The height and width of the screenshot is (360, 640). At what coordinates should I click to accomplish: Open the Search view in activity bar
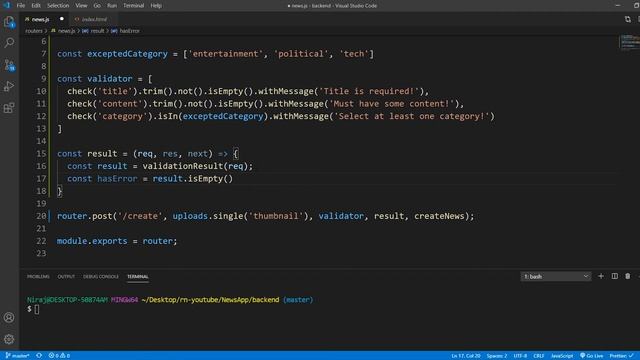9,42
